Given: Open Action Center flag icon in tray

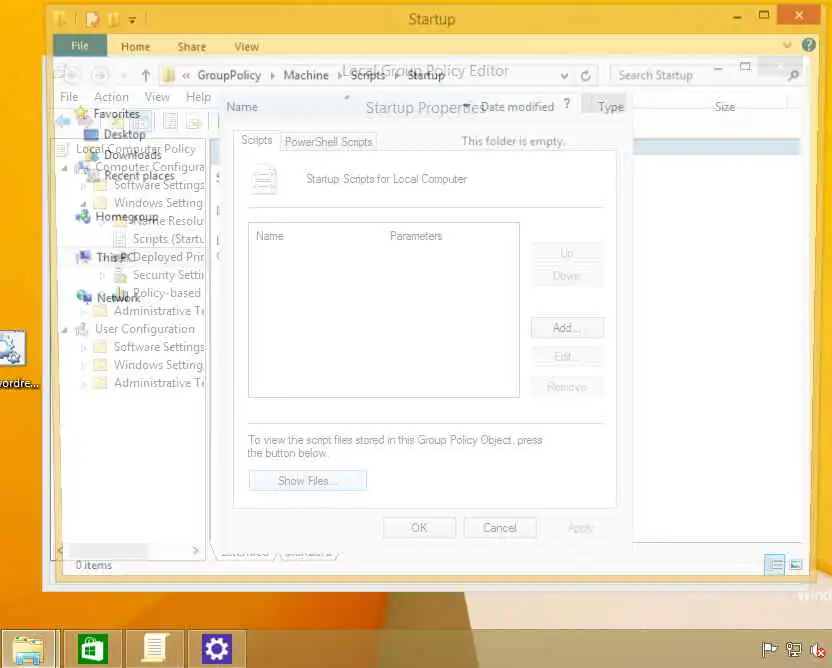Looking at the screenshot, I should 769,649.
